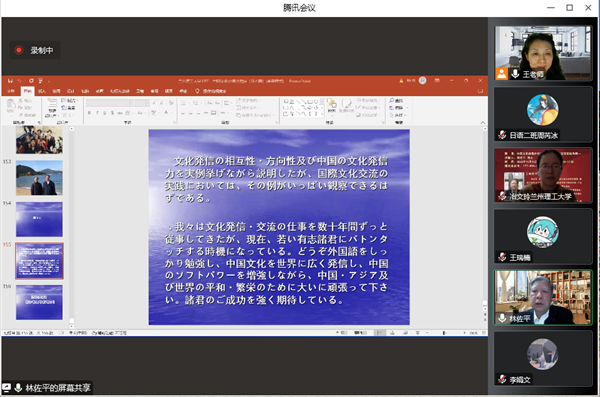Click the New Slide icon in the ribbon
600x397 pixels.
pyautogui.click(x=52, y=105)
